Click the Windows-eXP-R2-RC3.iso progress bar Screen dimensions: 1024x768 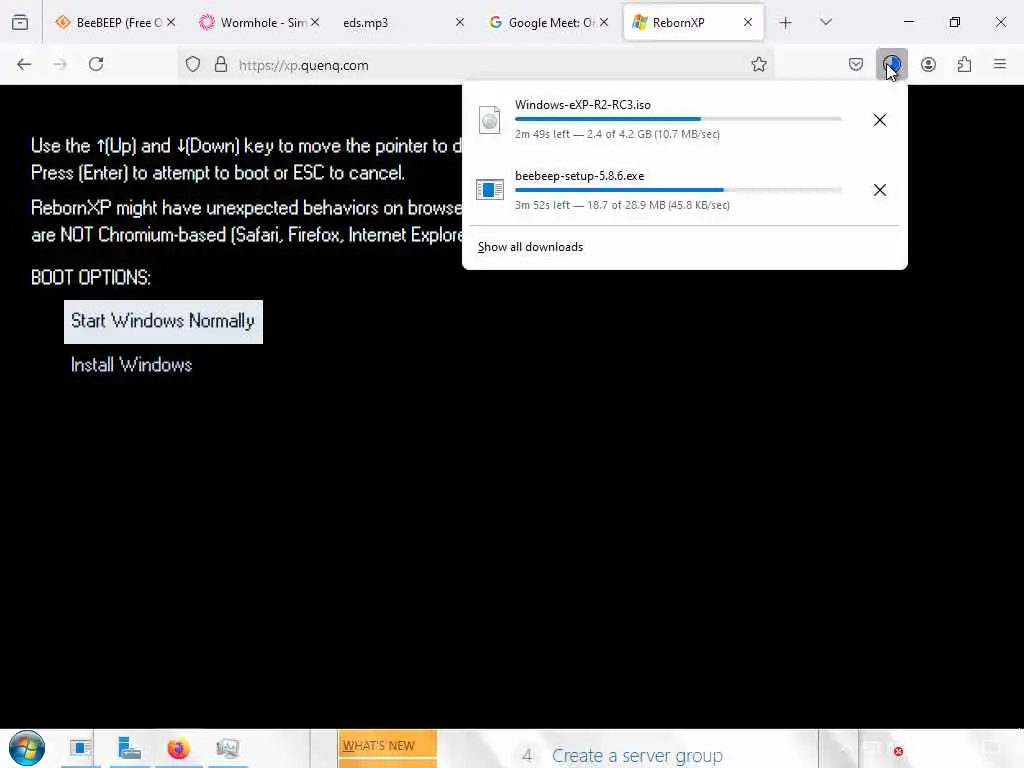[678, 119]
